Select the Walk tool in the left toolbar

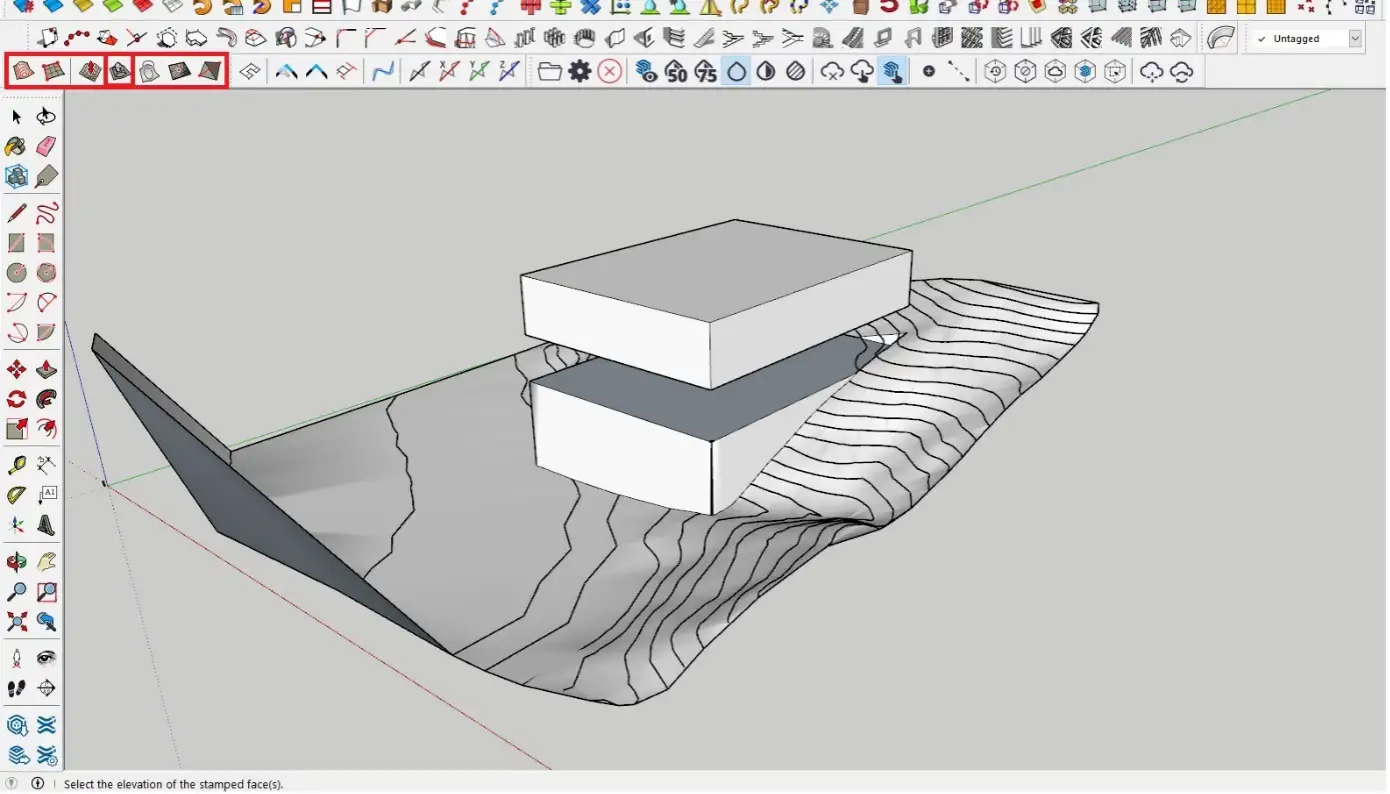click(15, 688)
